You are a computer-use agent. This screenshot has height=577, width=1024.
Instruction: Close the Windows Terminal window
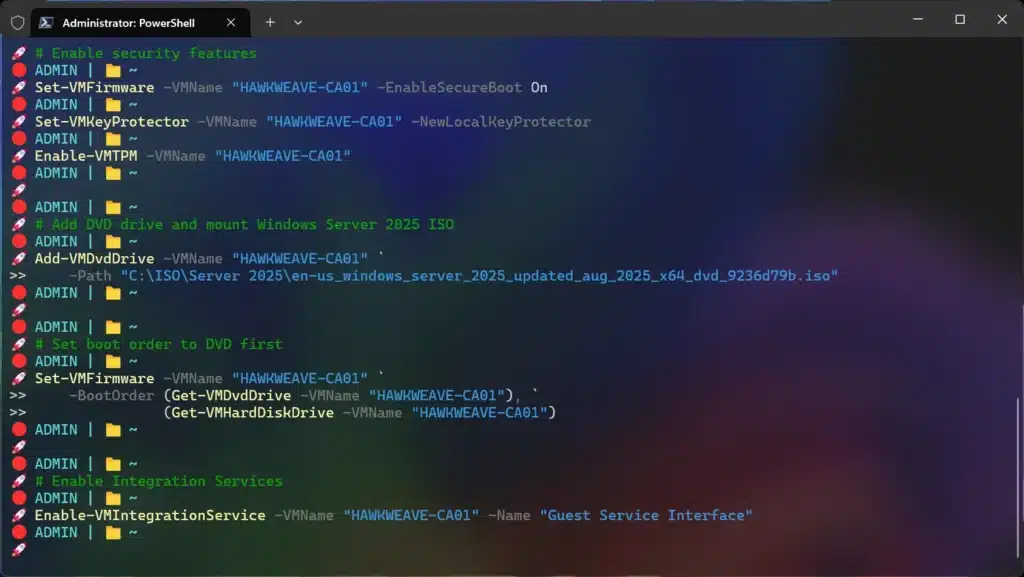[1003, 19]
